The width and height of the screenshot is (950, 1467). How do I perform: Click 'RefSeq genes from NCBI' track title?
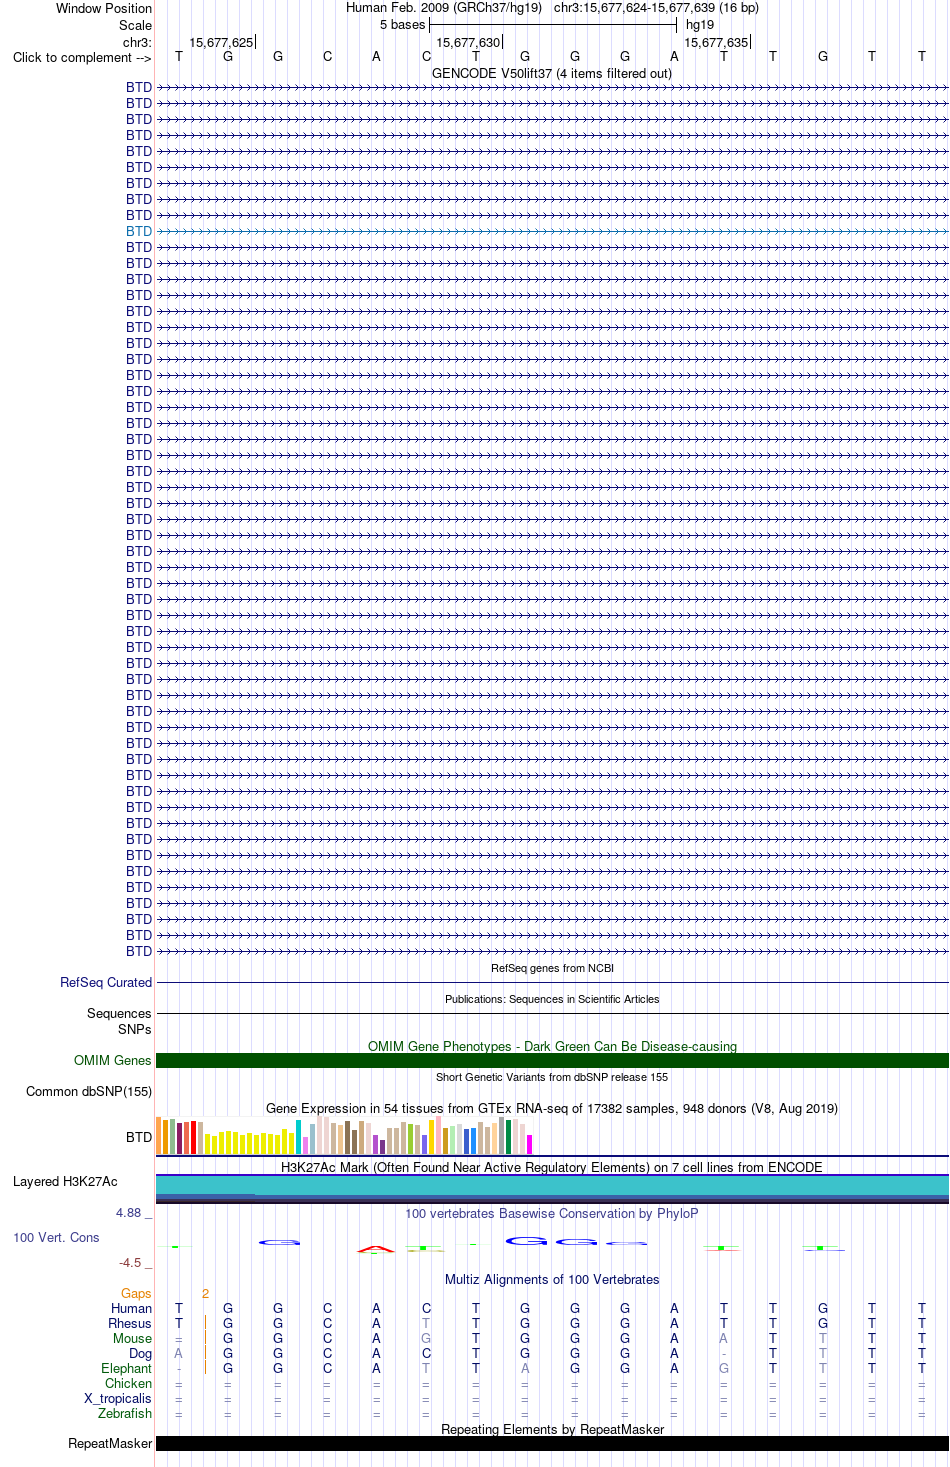pyautogui.click(x=552, y=968)
